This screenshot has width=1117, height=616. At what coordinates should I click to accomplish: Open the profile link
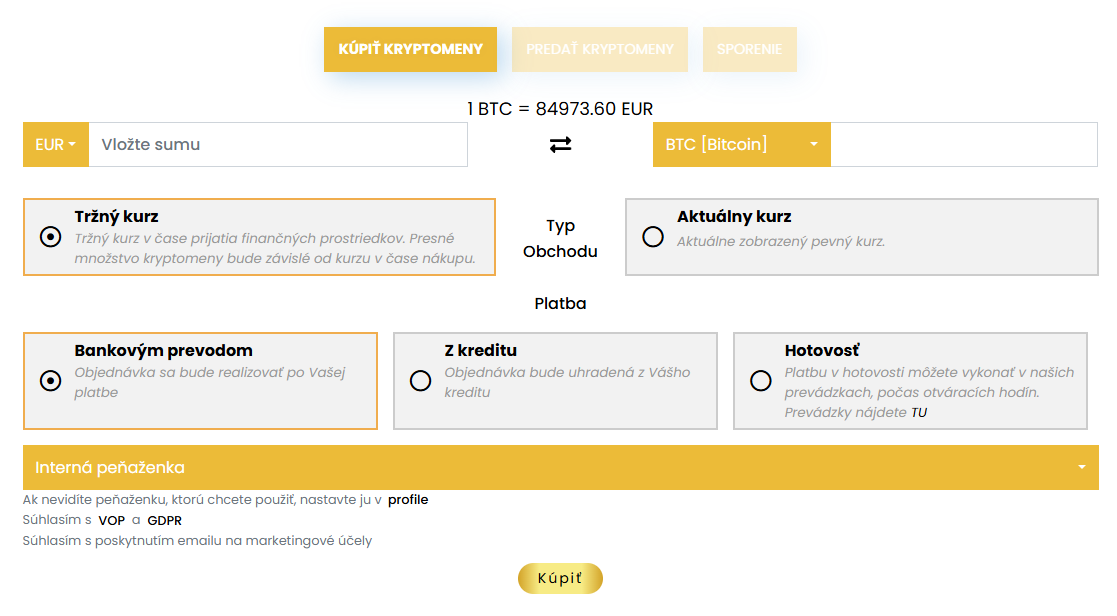pos(408,500)
